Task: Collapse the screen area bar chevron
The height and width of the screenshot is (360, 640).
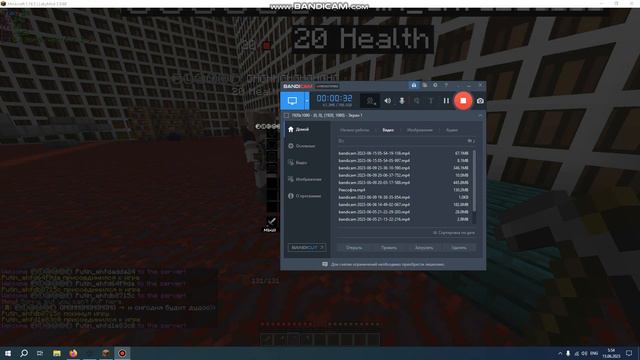Action: (x=480, y=116)
